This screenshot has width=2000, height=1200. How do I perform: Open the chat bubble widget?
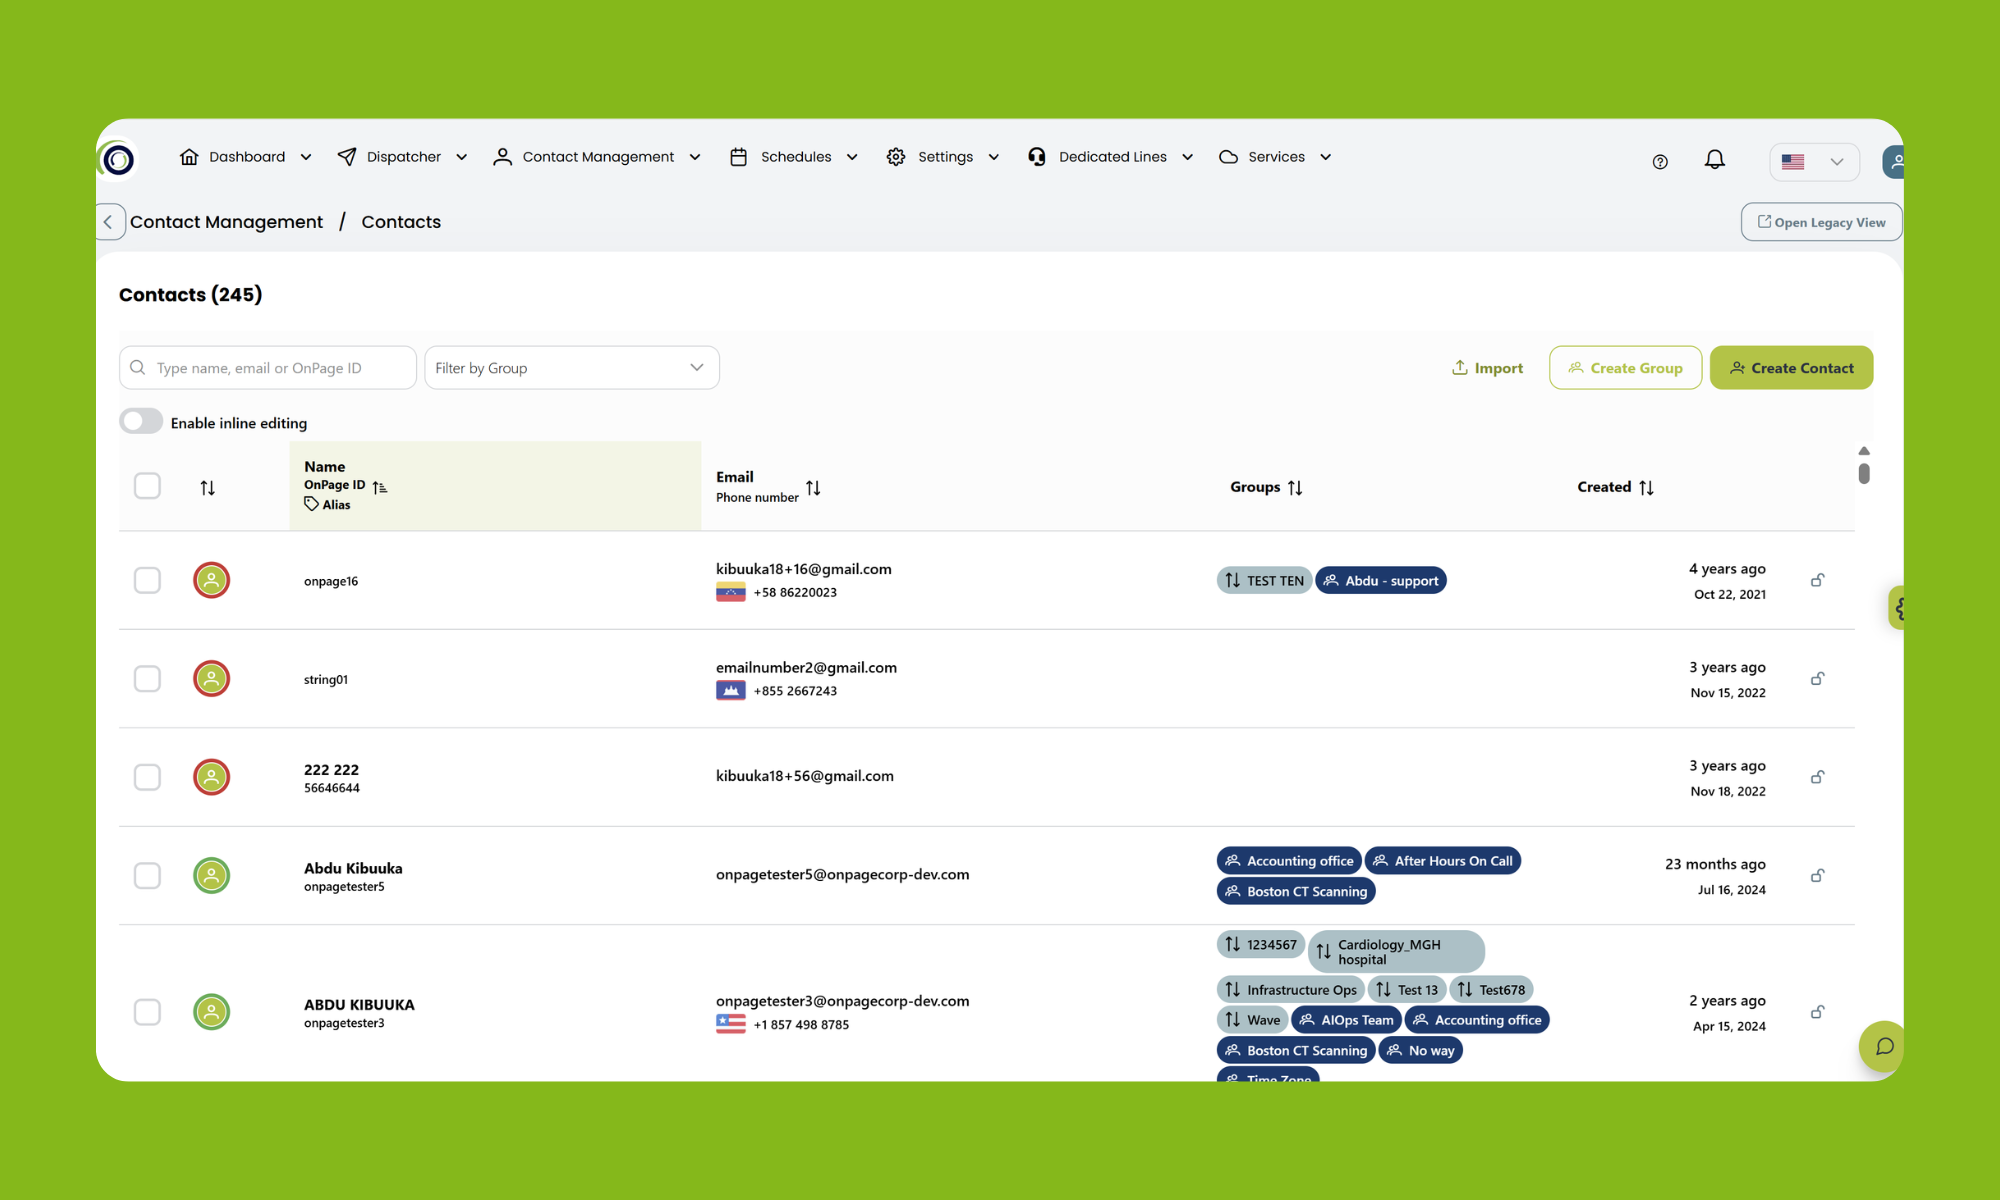pos(1884,1046)
